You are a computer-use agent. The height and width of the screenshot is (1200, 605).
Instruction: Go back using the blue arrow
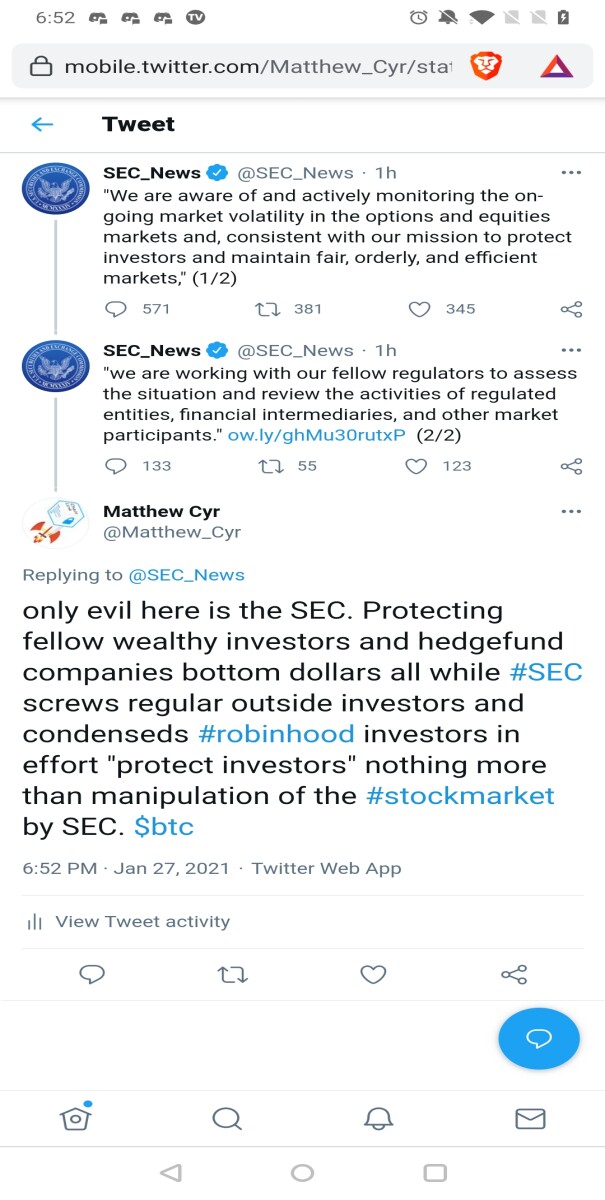click(41, 124)
